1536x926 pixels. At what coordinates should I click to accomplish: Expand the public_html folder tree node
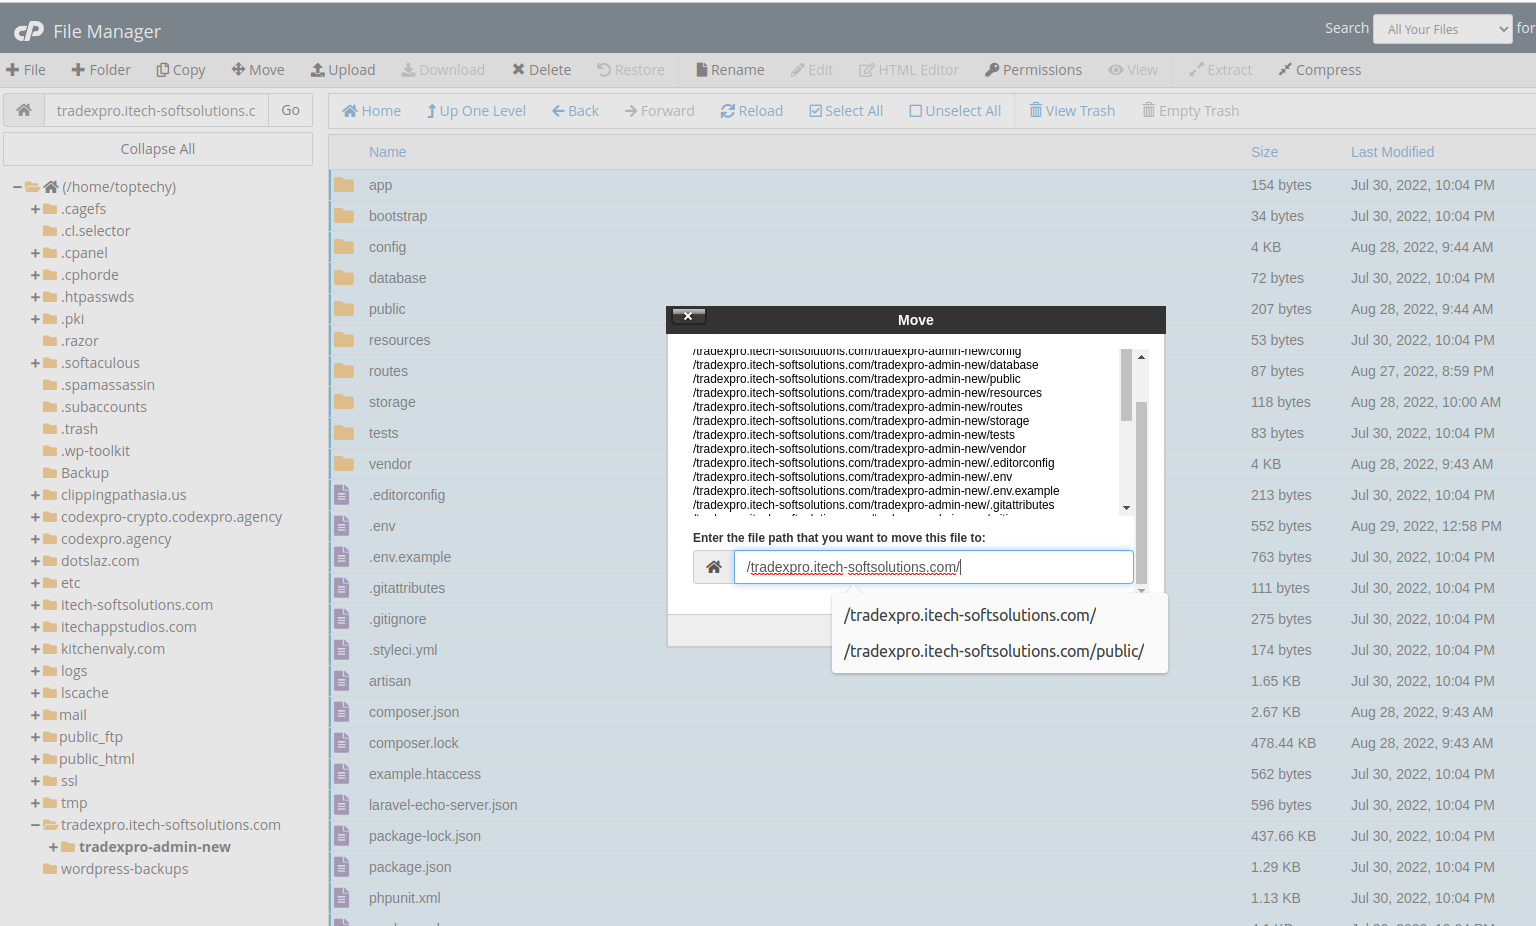click(x=36, y=759)
